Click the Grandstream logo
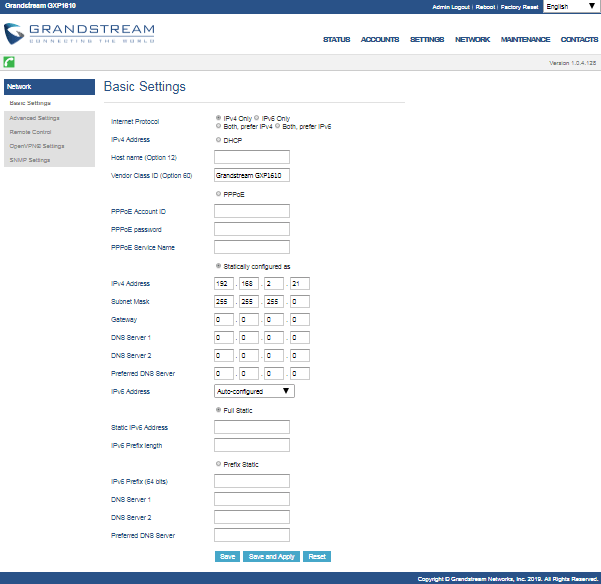601x584 pixels. click(79, 34)
